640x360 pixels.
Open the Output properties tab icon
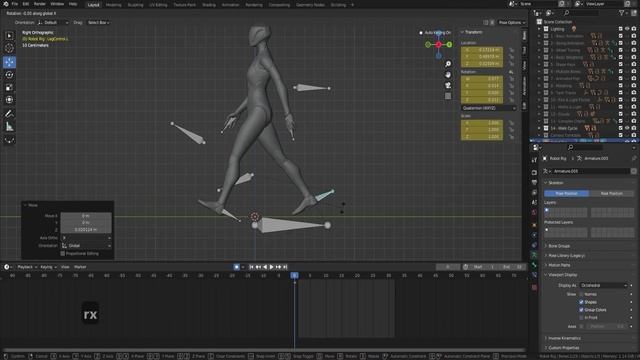click(x=534, y=182)
